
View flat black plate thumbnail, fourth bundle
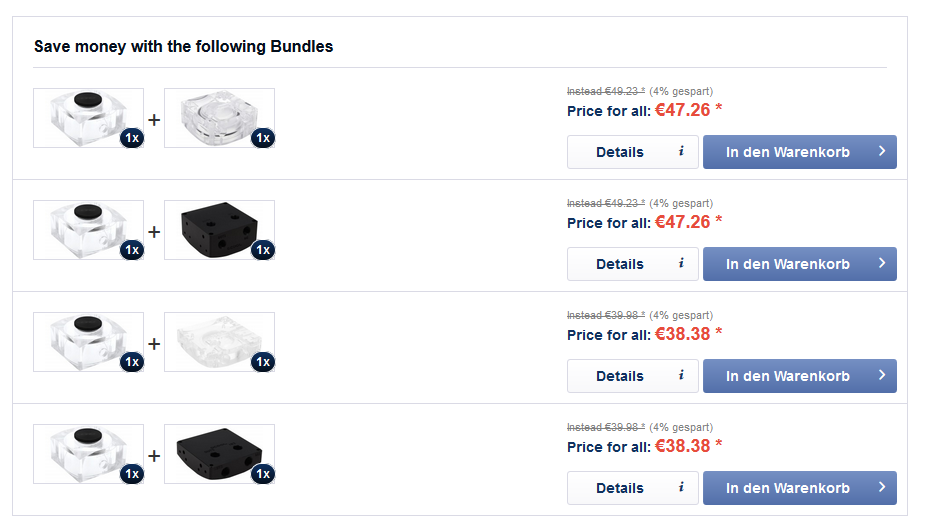pos(219,454)
